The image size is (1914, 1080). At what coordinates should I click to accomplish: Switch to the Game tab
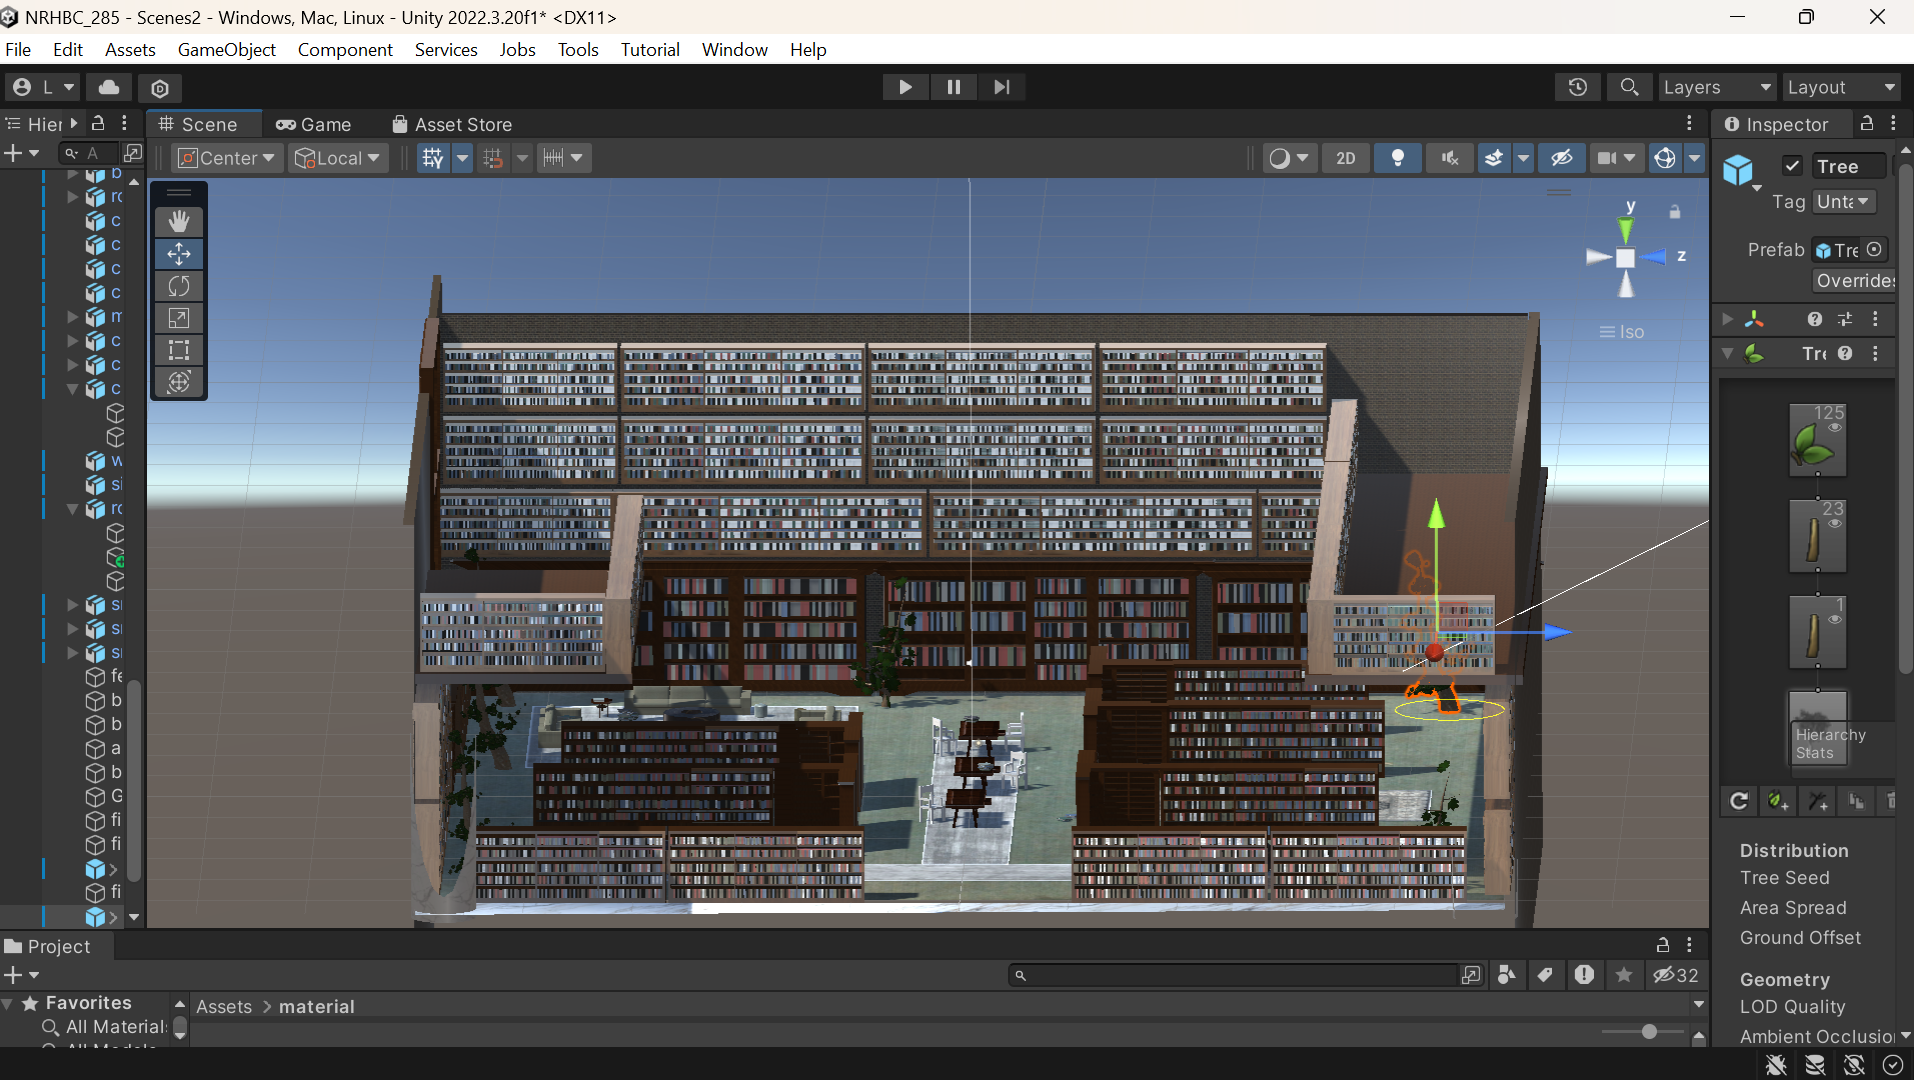(x=314, y=124)
